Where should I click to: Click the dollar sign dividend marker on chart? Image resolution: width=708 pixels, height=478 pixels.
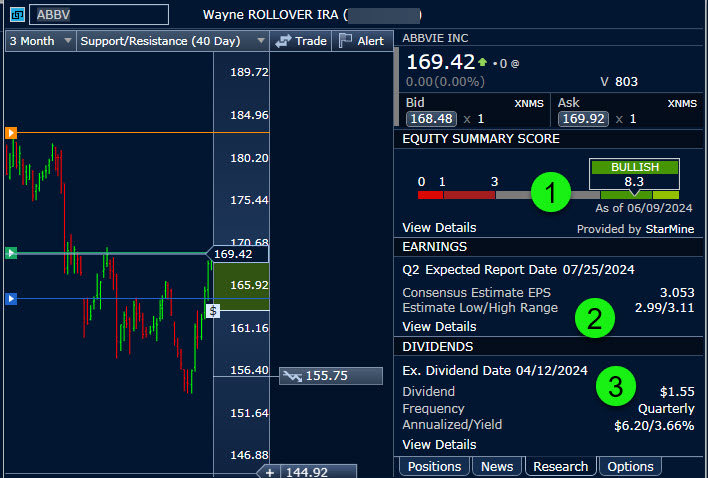pos(212,311)
